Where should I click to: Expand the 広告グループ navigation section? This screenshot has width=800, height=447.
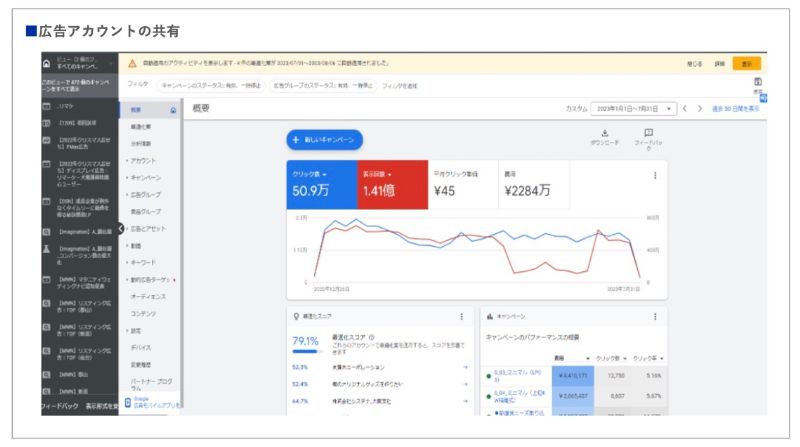145,194
